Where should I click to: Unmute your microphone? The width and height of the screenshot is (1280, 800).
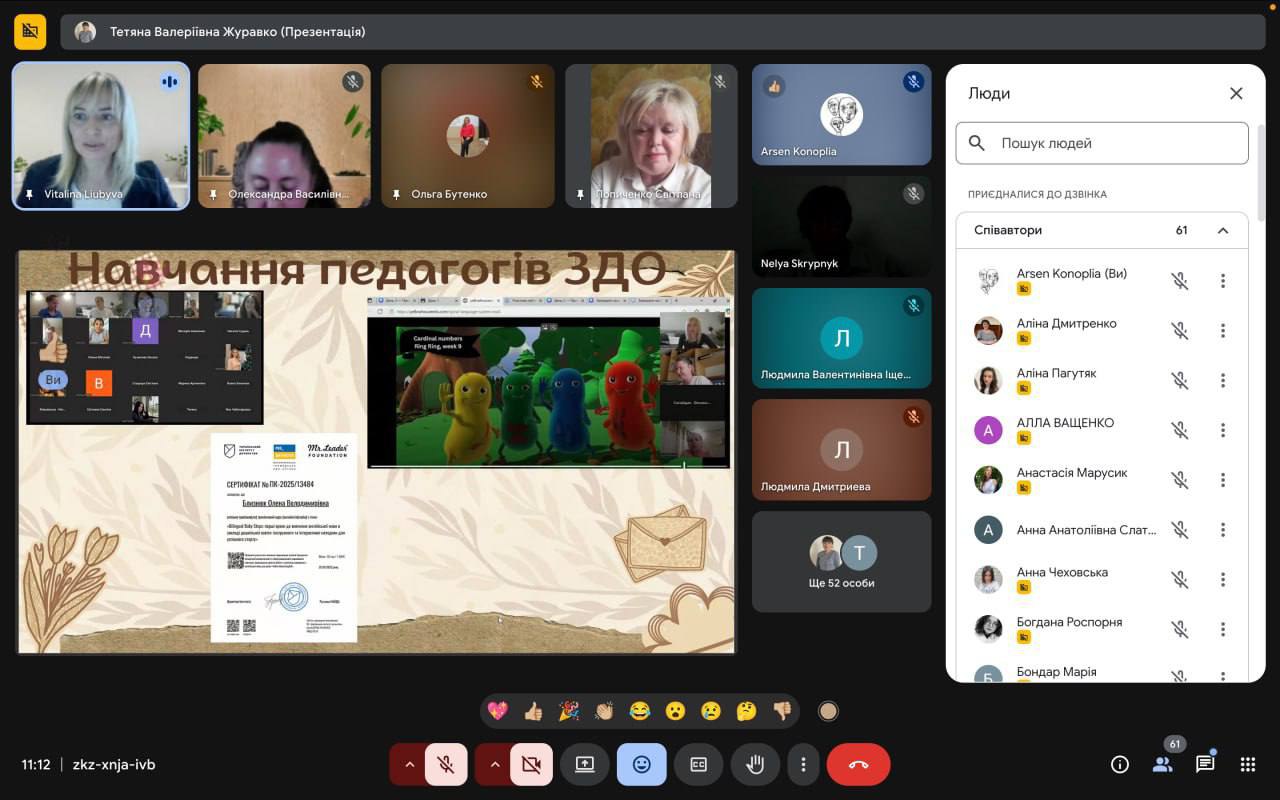[446, 765]
